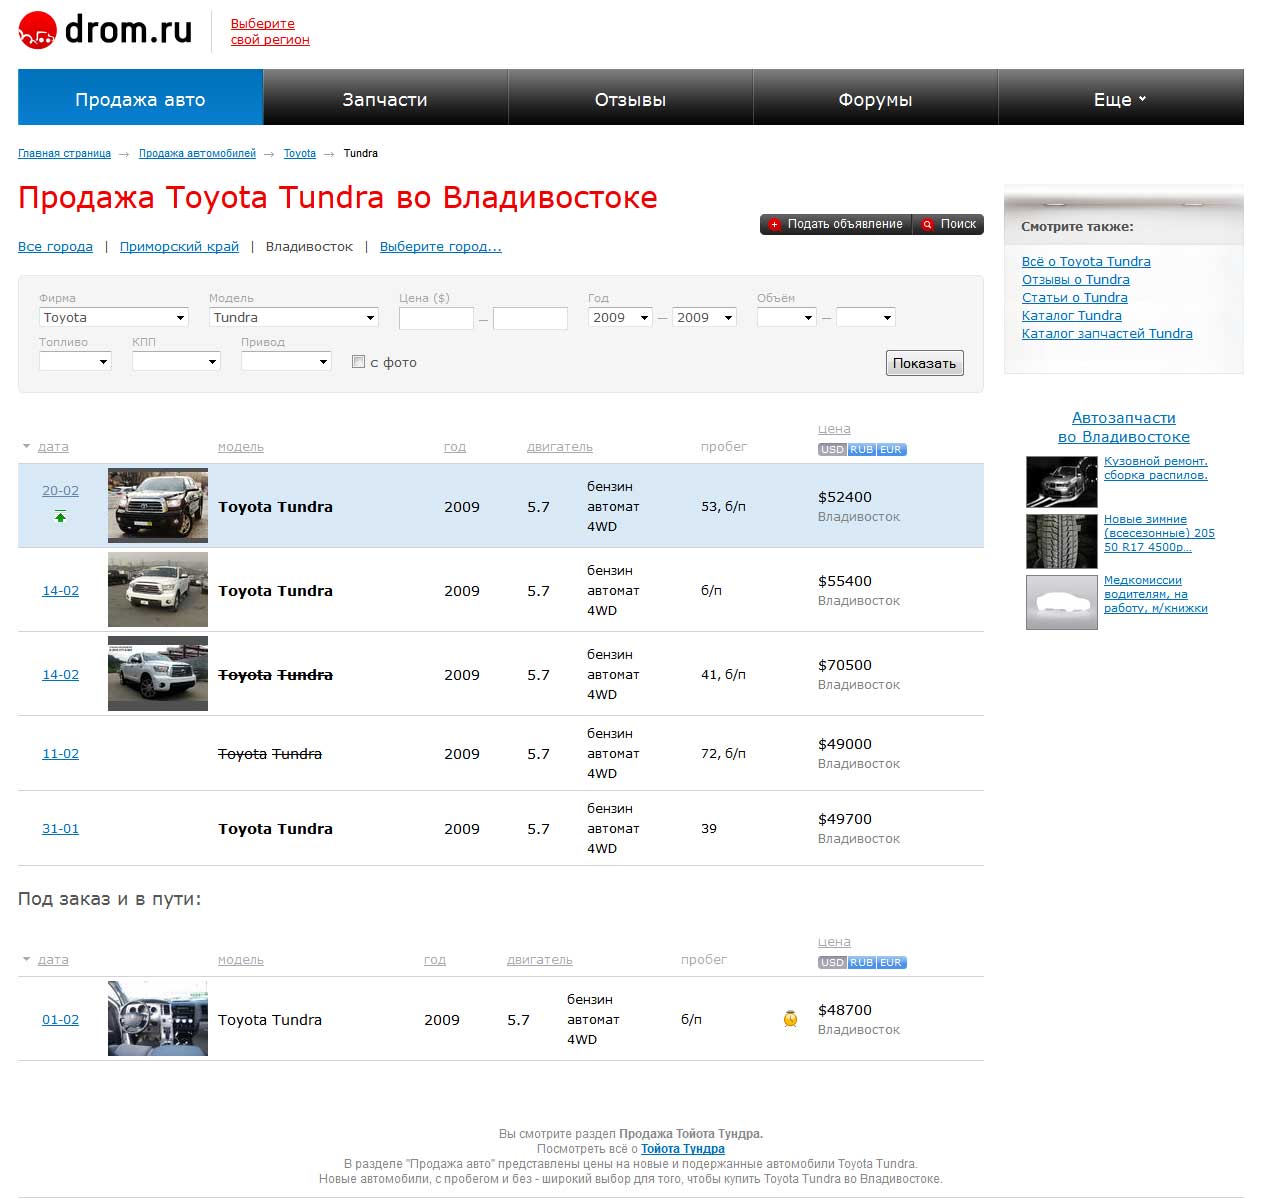This screenshot has height=1201, width=1261.
Task: Switch prices to the USD badge in top table
Action: 832,450
